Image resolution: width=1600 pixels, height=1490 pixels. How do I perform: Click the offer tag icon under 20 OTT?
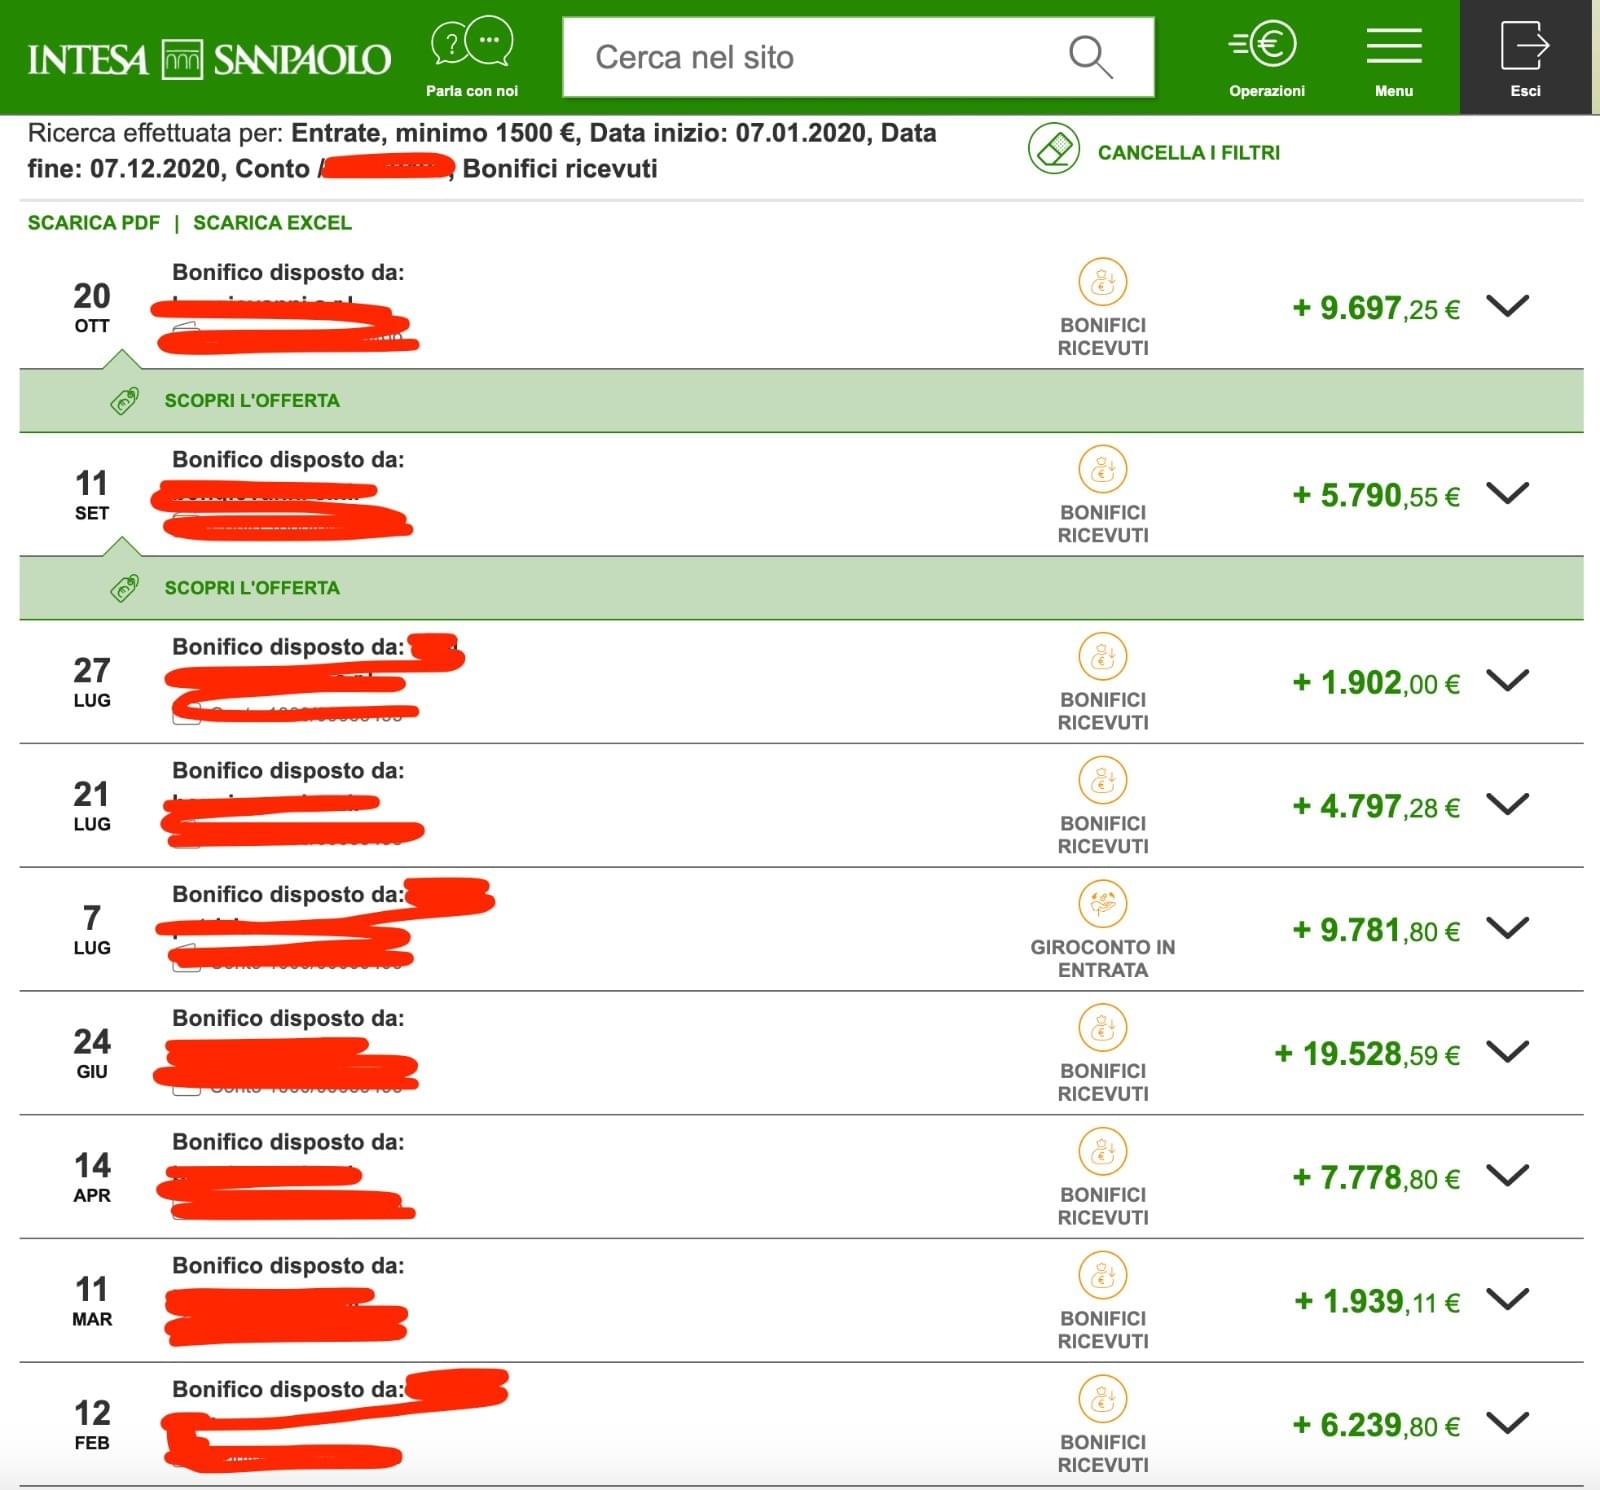(125, 401)
